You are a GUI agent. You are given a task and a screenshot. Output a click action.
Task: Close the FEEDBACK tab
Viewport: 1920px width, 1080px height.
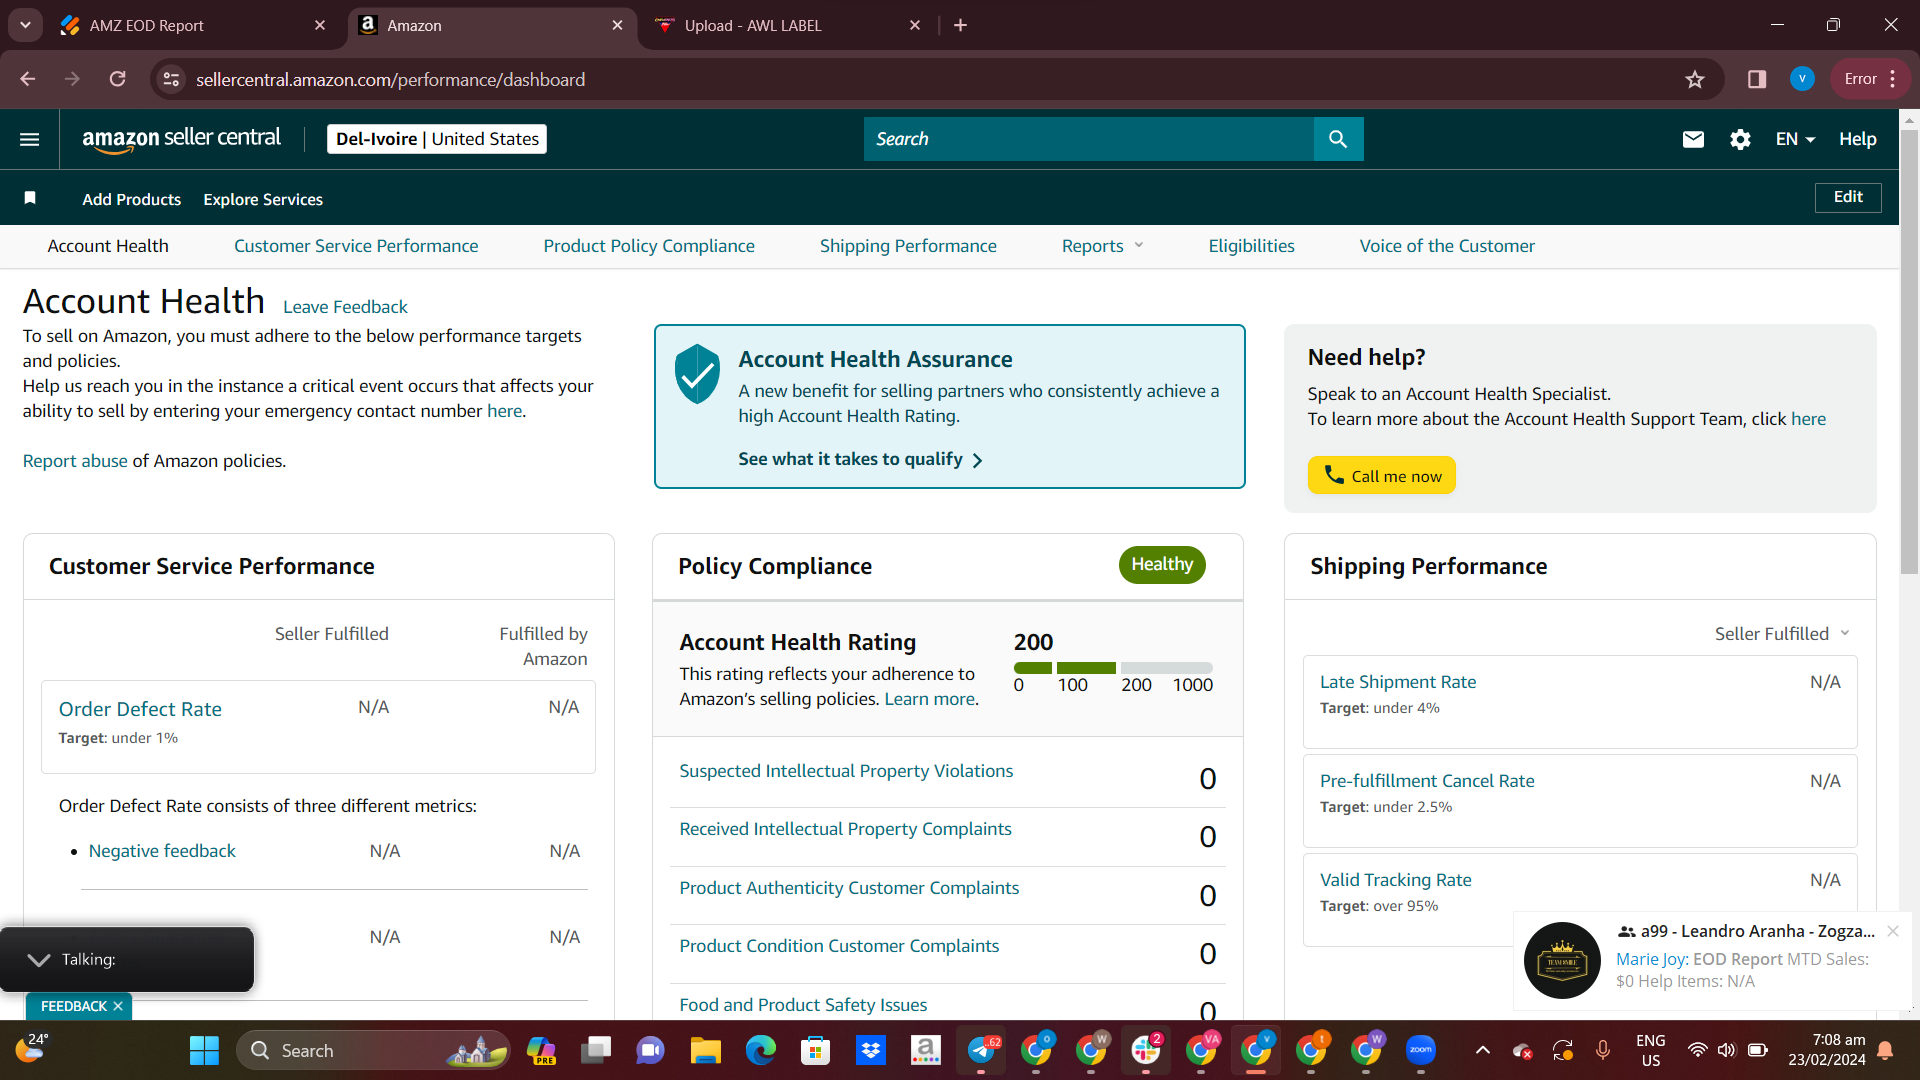pos(118,1006)
